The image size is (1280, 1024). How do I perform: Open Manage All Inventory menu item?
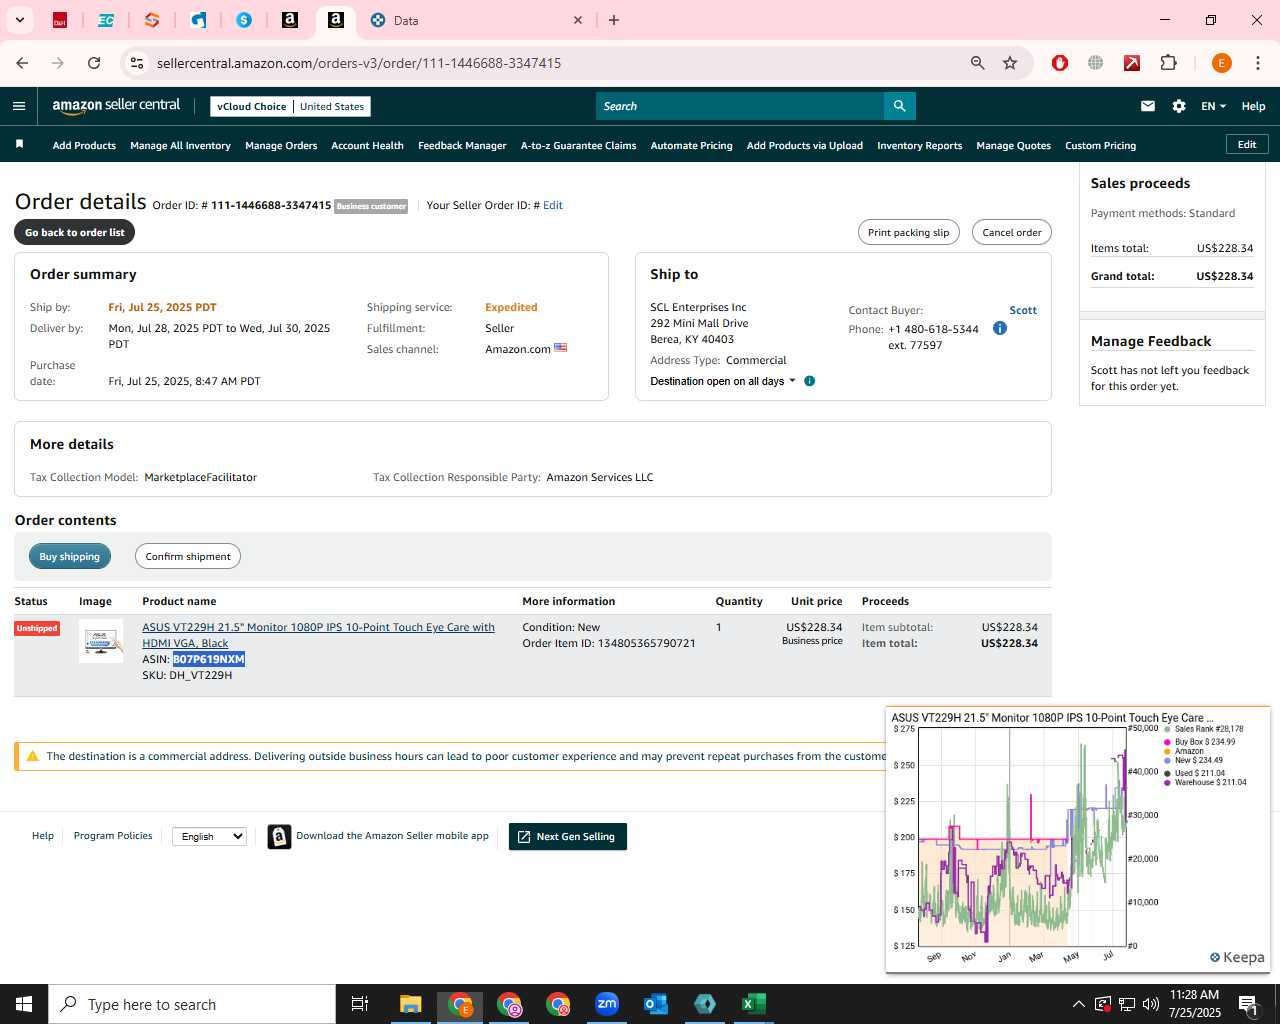coord(180,146)
